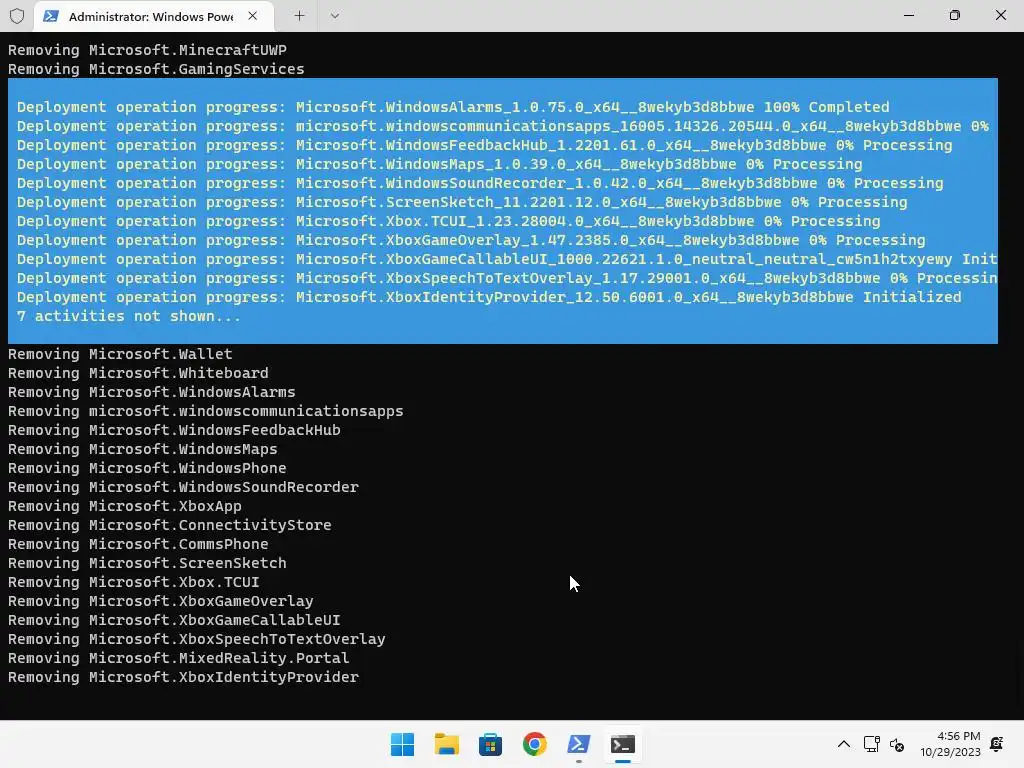Open the network status tray icon
1024x768 pixels.
pyautogui.click(x=872, y=744)
